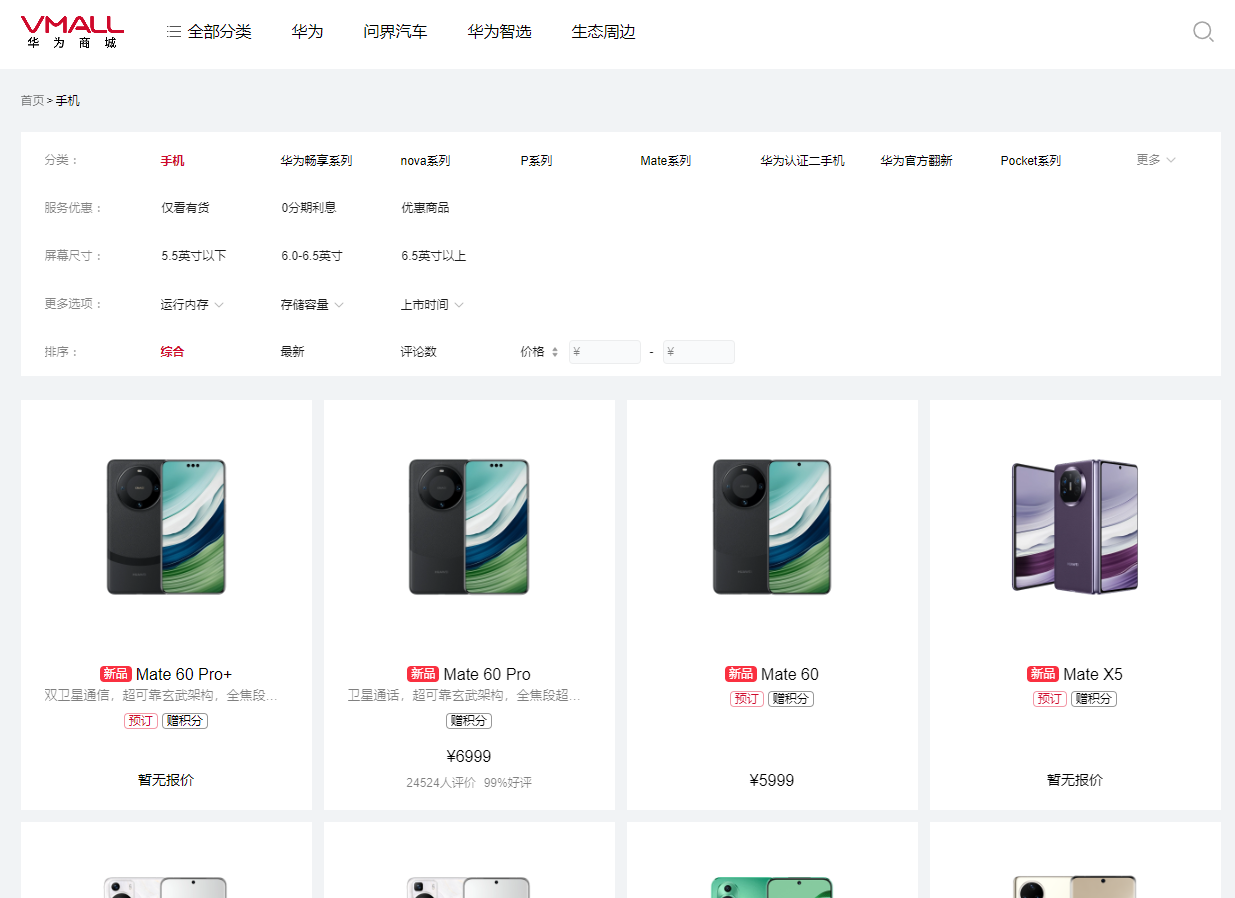
Task: Click the minimum price input field
Action: pos(605,352)
